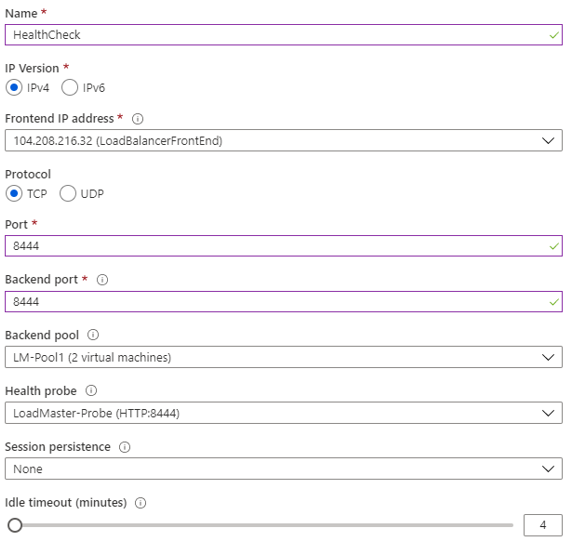This screenshot has height=539, width=571.
Task: Click the checkmark in the Port field
Action: pyautogui.click(x=554, y=247)
